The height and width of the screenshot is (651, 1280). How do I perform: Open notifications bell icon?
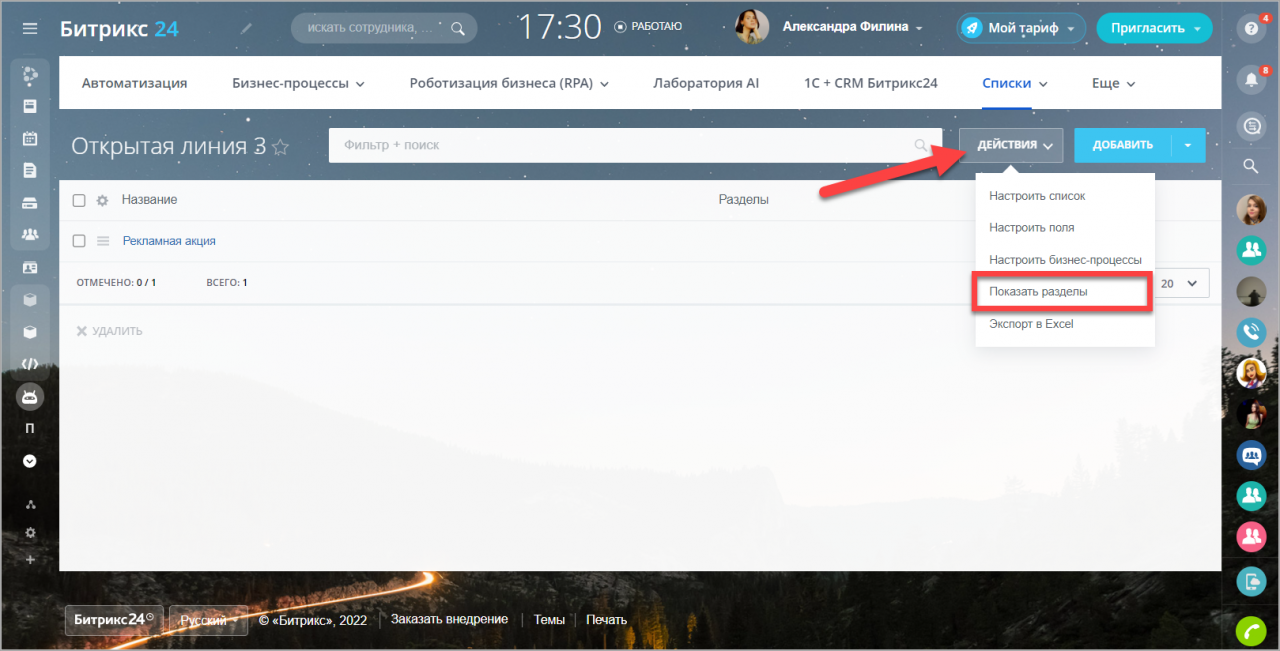[1250, 78]
